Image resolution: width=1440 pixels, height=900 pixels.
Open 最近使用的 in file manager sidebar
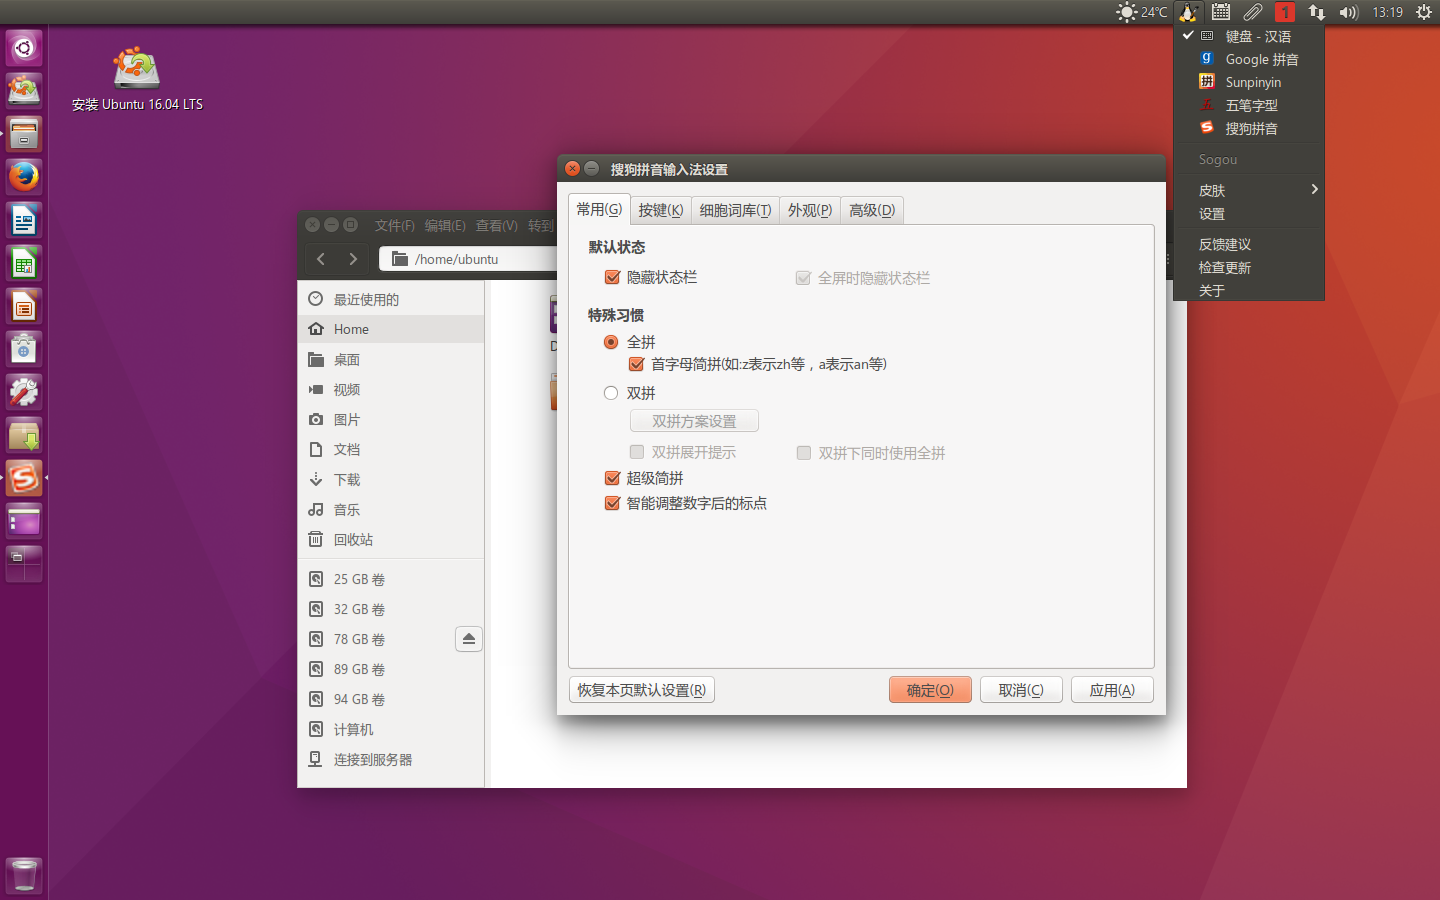pos(391,299)
